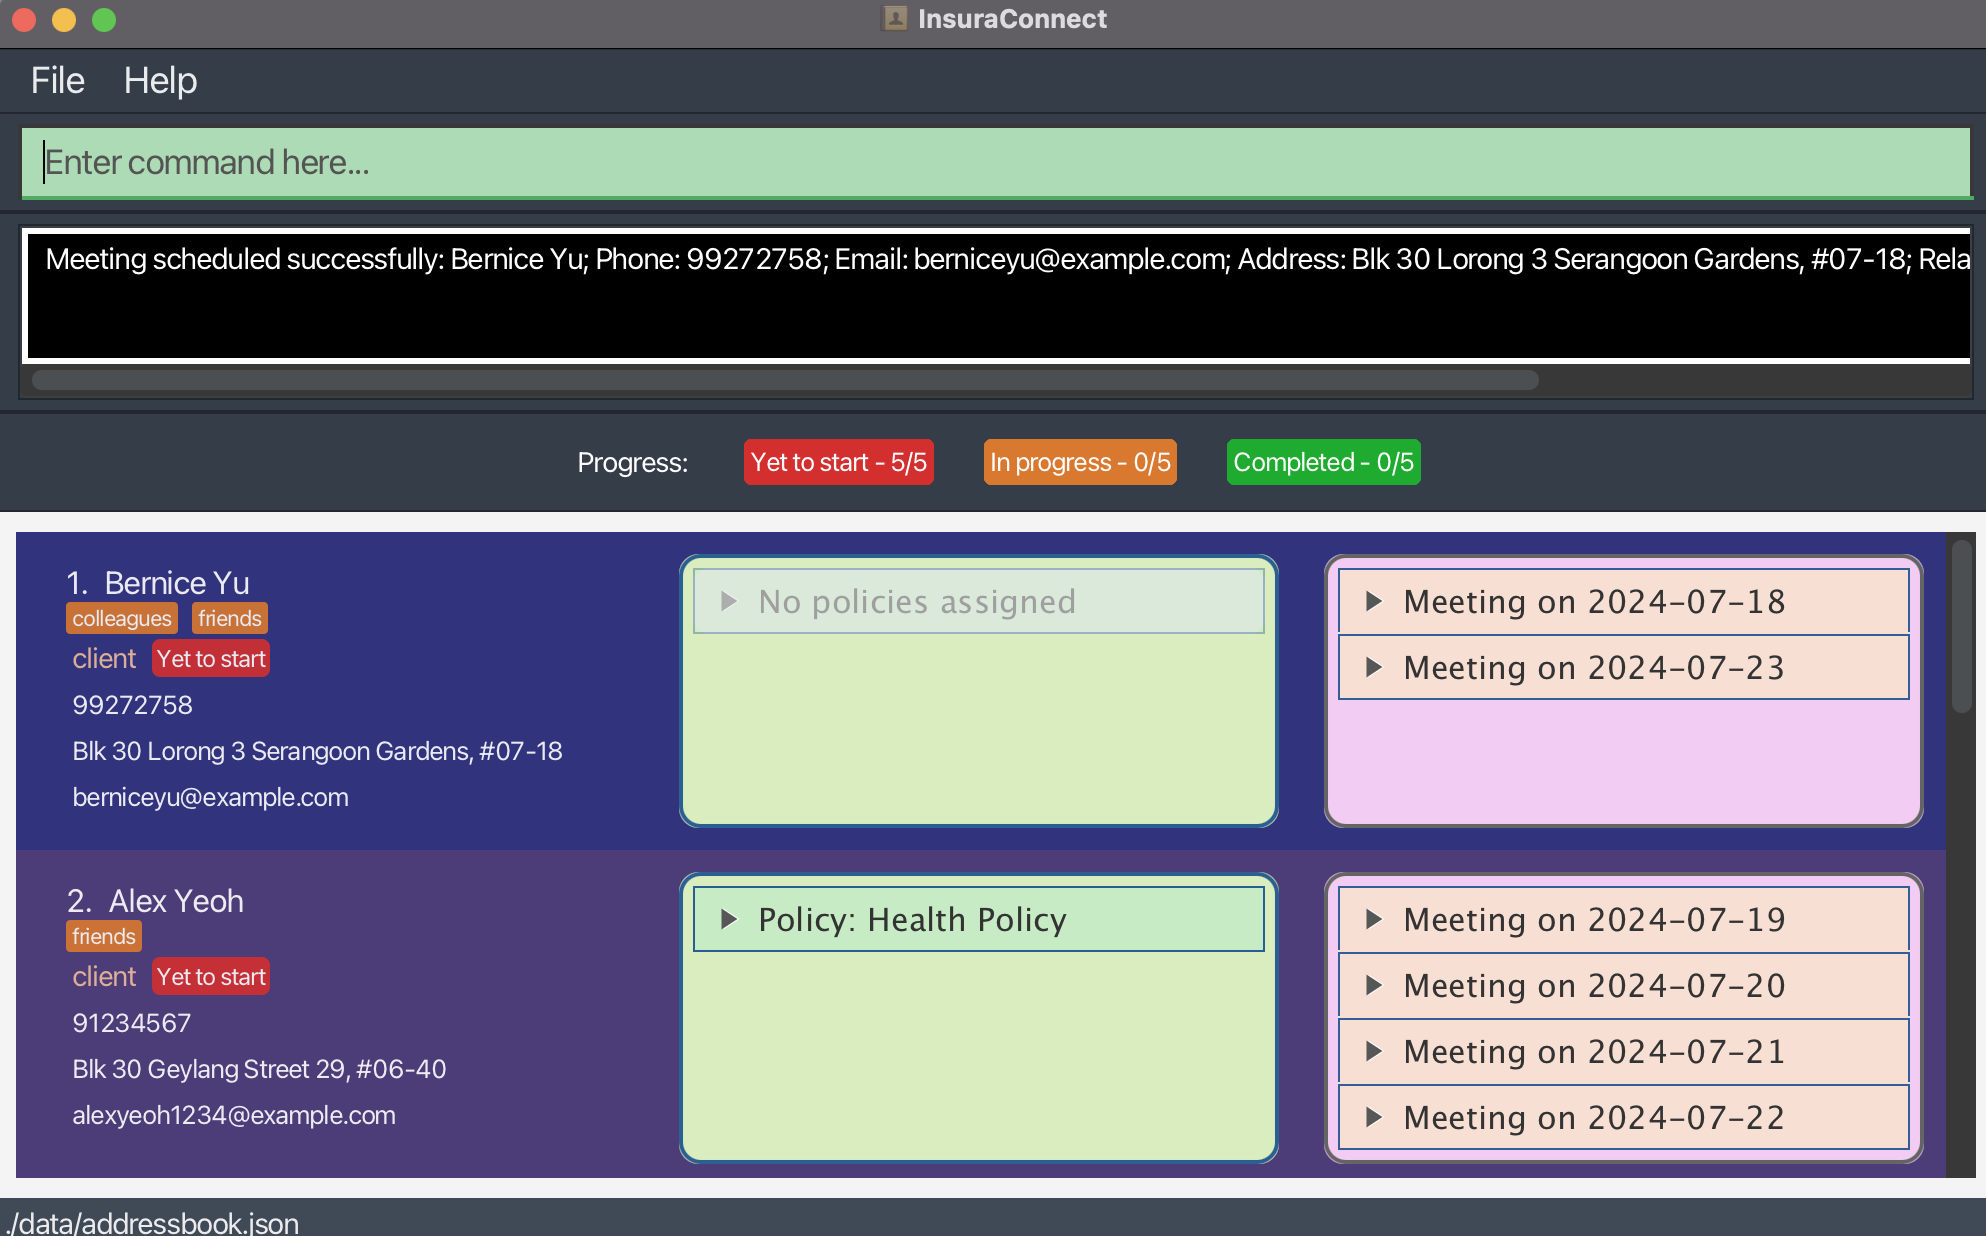This screenshot has height=1236, width=1986.
Task: Select Bernice Yu's name
Action: click(177, 583)
